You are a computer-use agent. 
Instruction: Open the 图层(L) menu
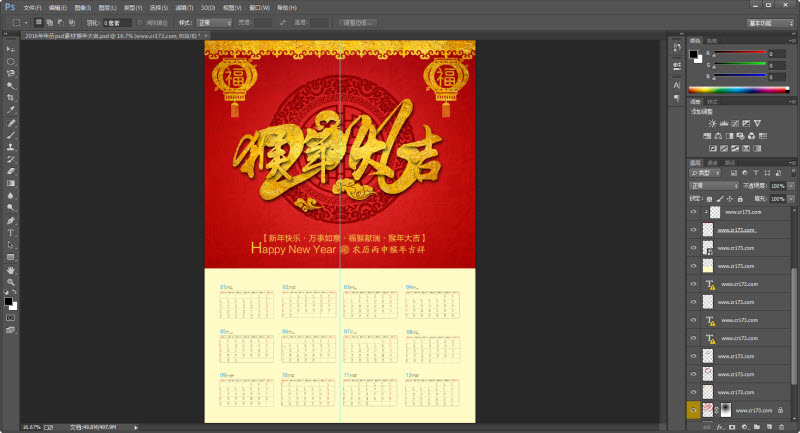point(107,8)
